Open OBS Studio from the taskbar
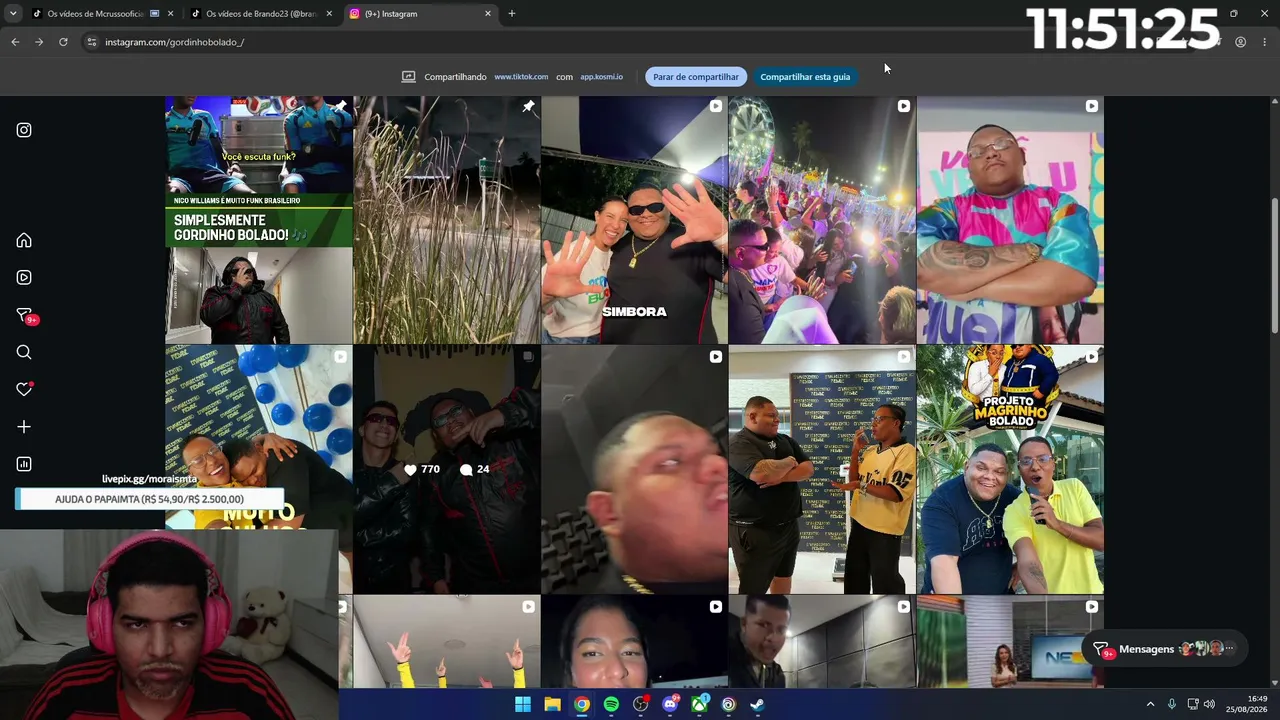This screenshot has height=720, width=1280. 641,704
